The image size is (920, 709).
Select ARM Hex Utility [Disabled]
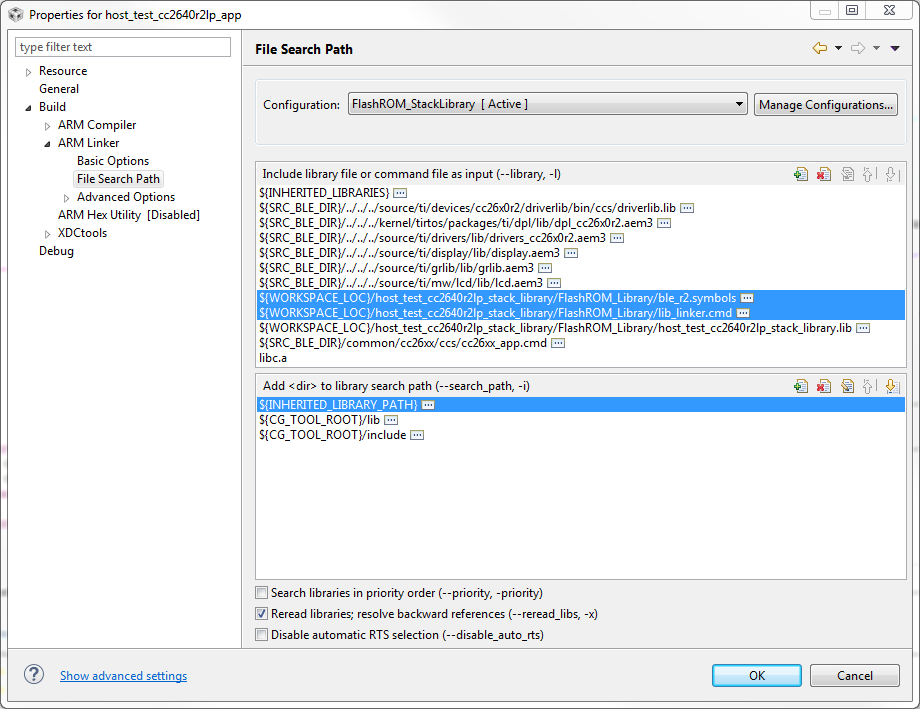(128, 215)
